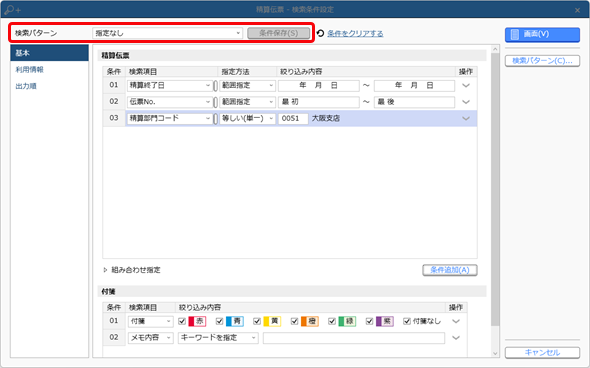The height and width of the screenshot is (368, 590).
Task: Click the reset arrow icon beside 条件をクリアする
Action: tap(320, 33)
